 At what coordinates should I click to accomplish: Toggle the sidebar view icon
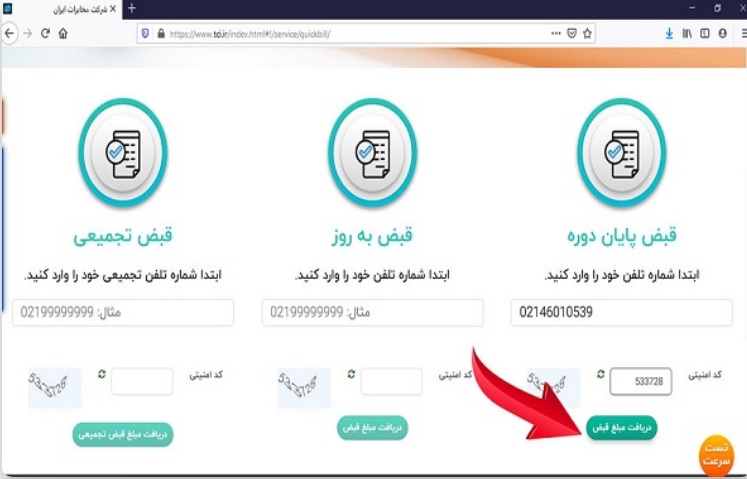705,33
